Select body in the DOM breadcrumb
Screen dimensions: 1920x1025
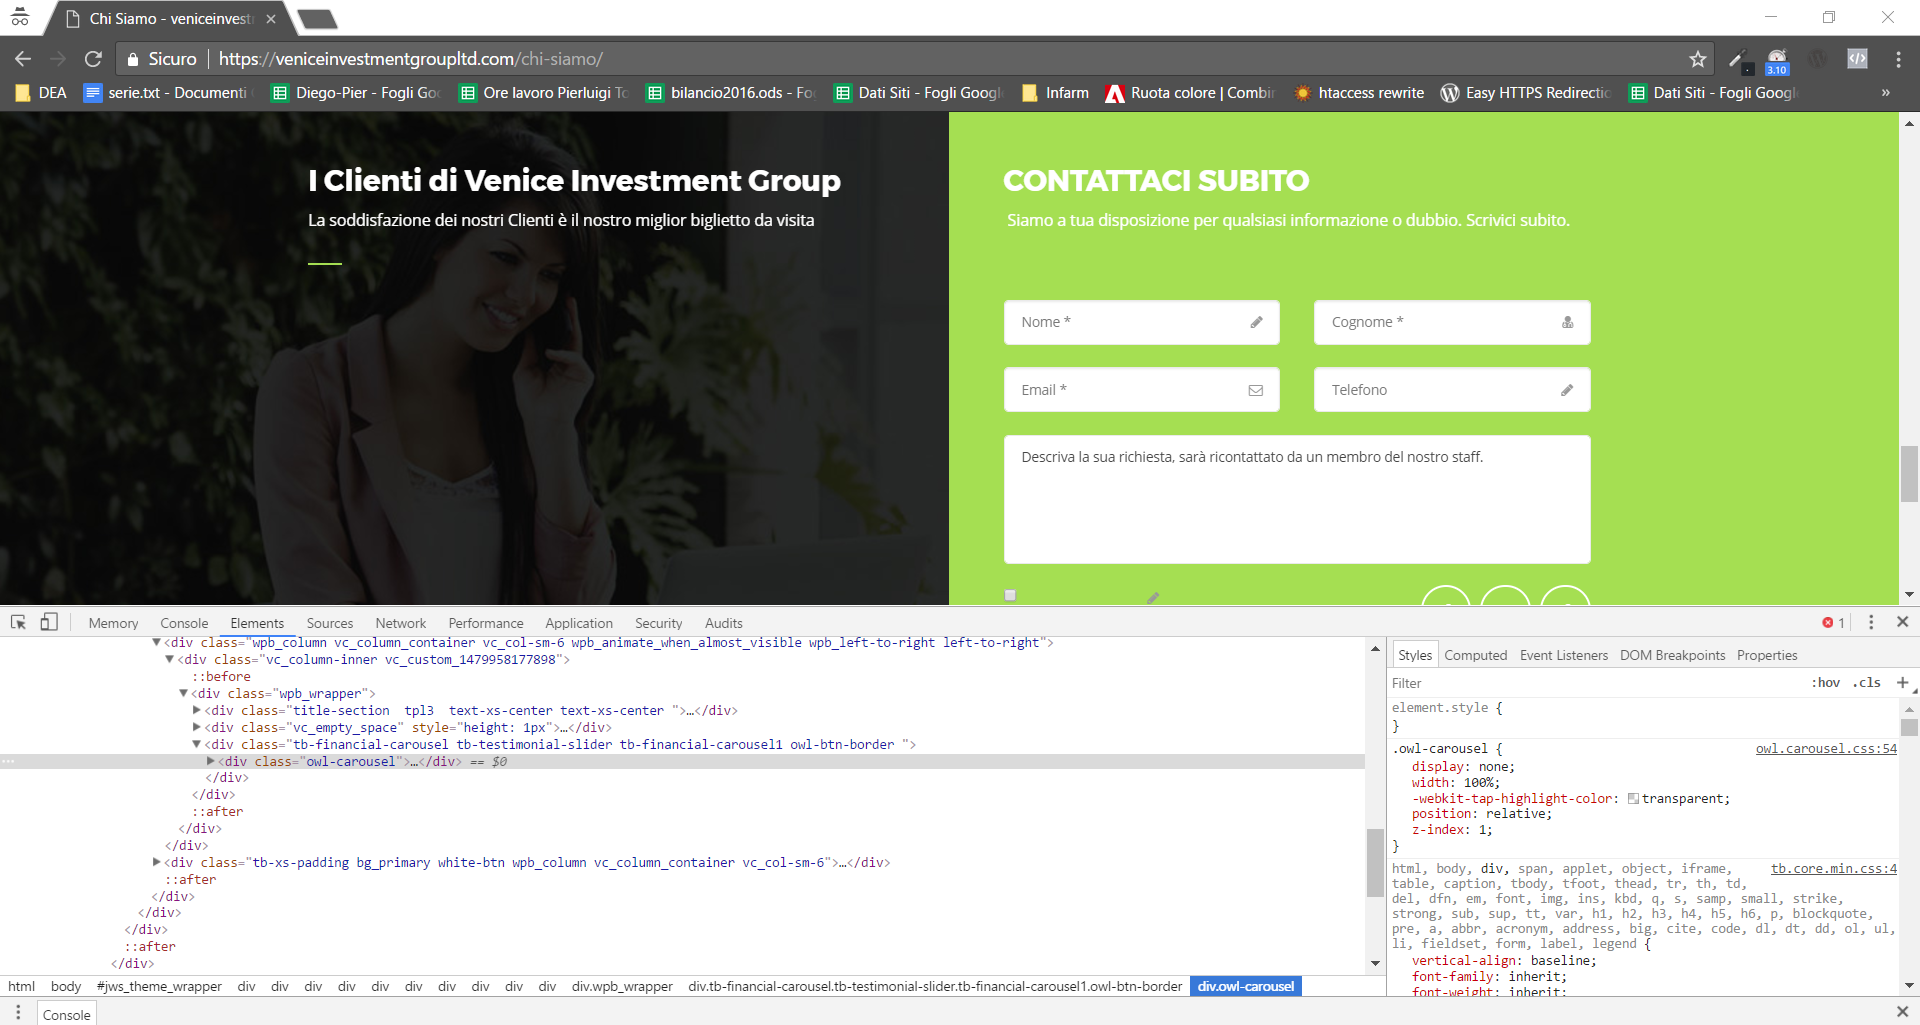click(x=66, y=986)
